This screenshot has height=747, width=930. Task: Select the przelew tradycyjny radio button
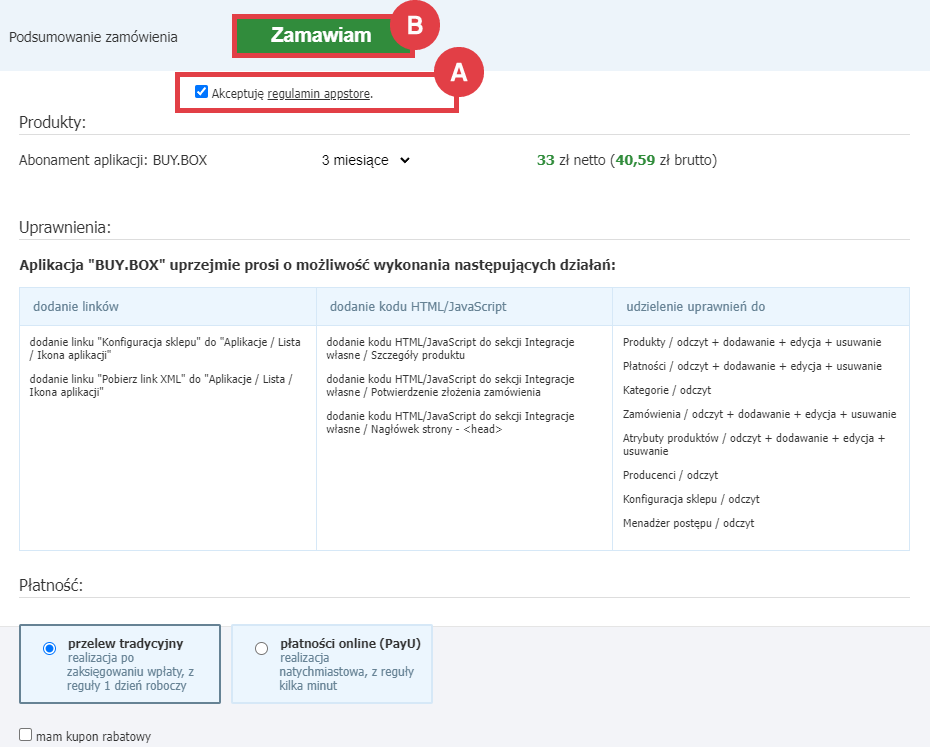point(50,649)
